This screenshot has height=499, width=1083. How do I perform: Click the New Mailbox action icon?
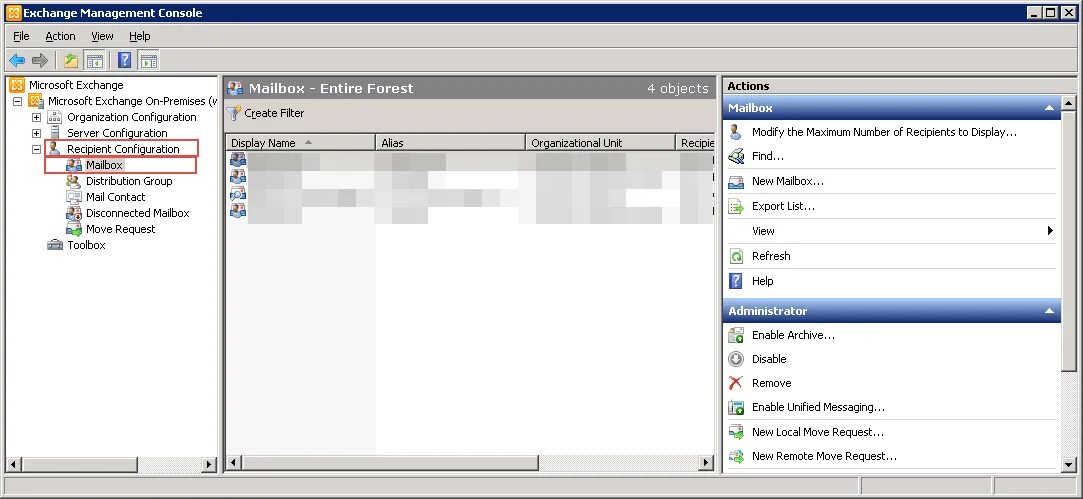[736, 182]
